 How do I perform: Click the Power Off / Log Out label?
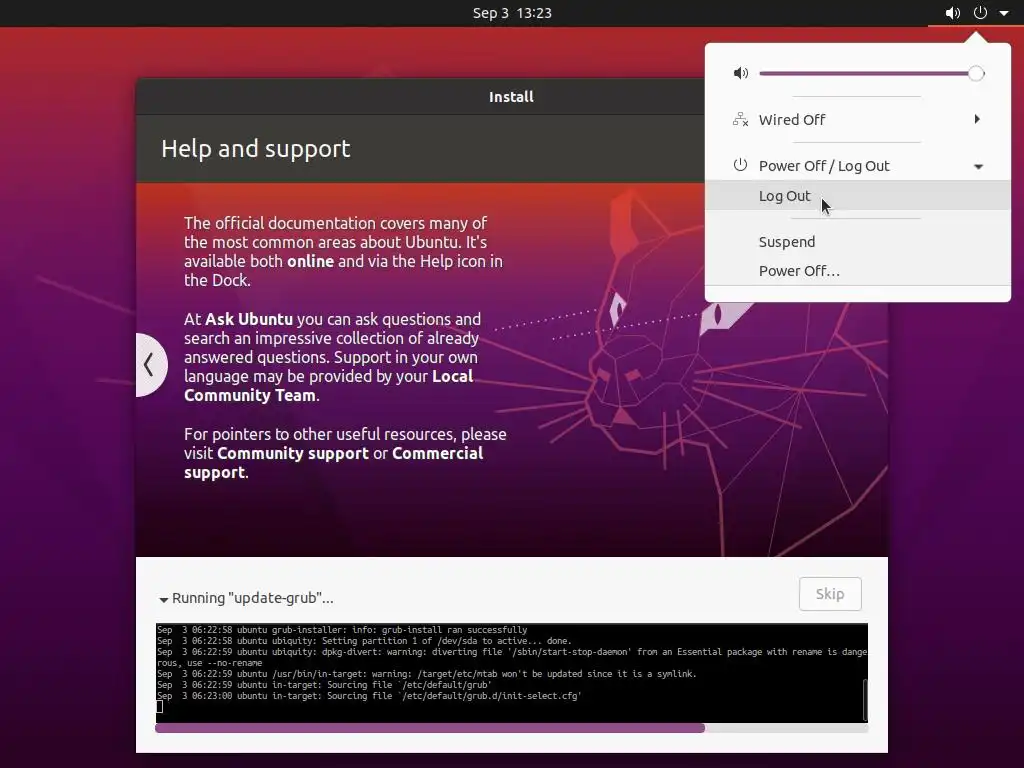pyautogui.click(x=824, y=166)
